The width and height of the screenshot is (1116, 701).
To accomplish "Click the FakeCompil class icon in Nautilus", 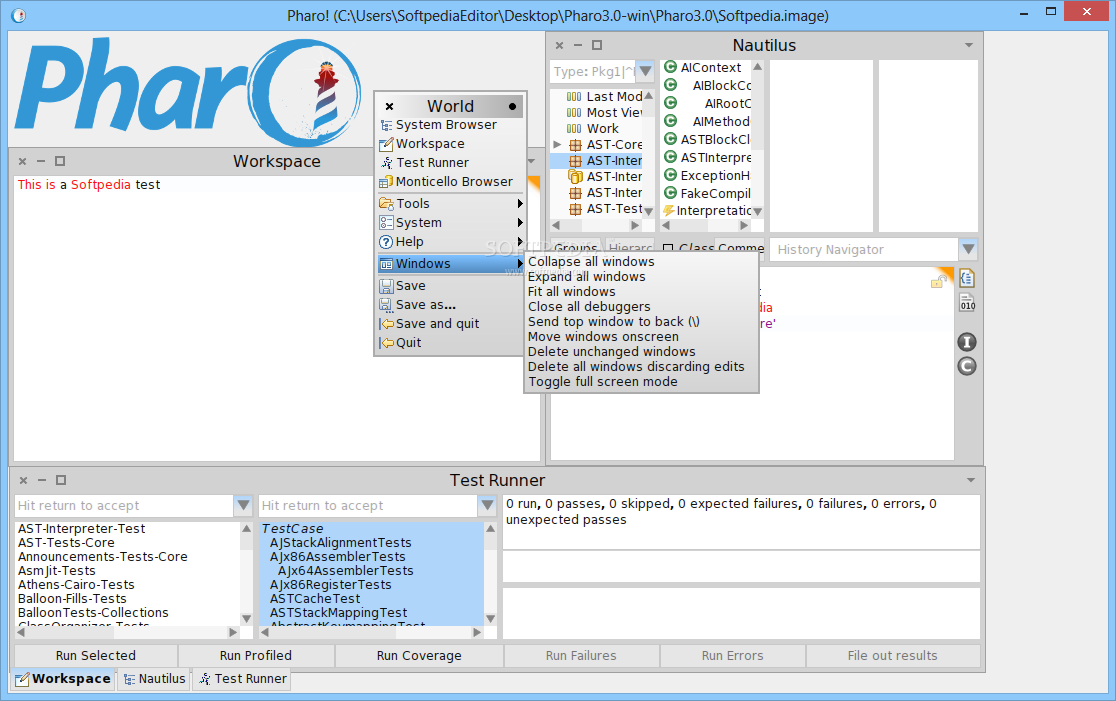I will tap(670, 192).
